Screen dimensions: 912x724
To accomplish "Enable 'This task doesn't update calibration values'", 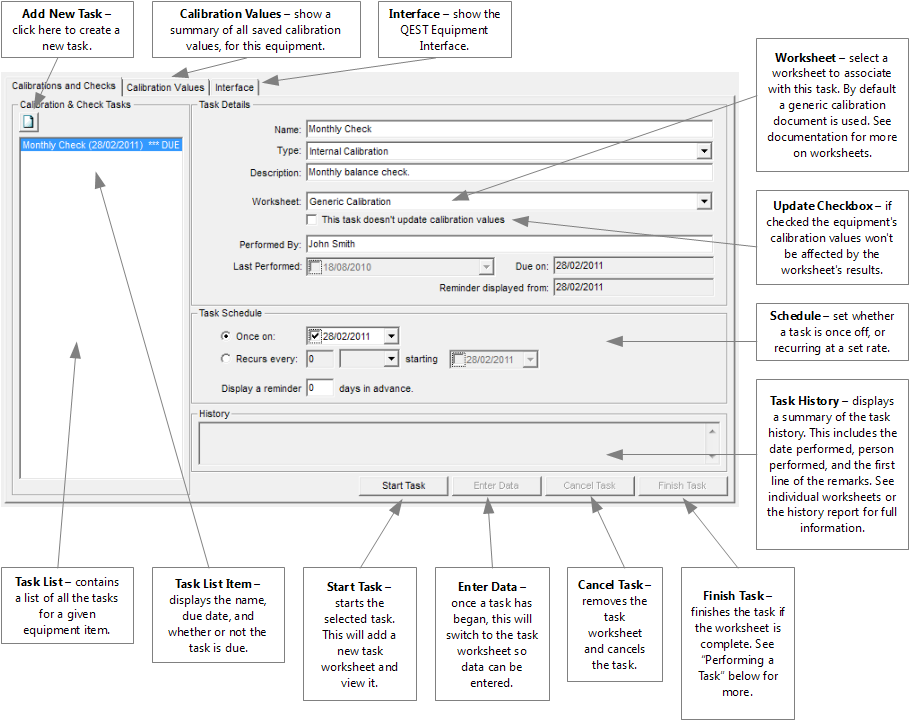I will point(313,220).
